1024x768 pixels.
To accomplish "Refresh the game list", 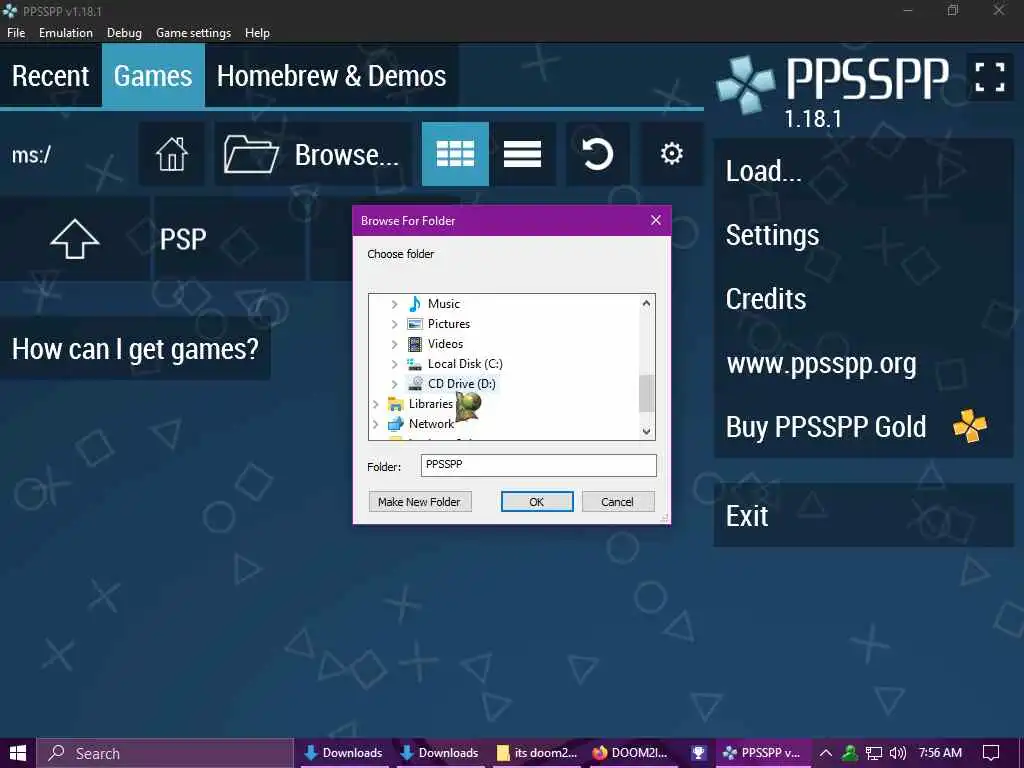I will pos(597,154).
